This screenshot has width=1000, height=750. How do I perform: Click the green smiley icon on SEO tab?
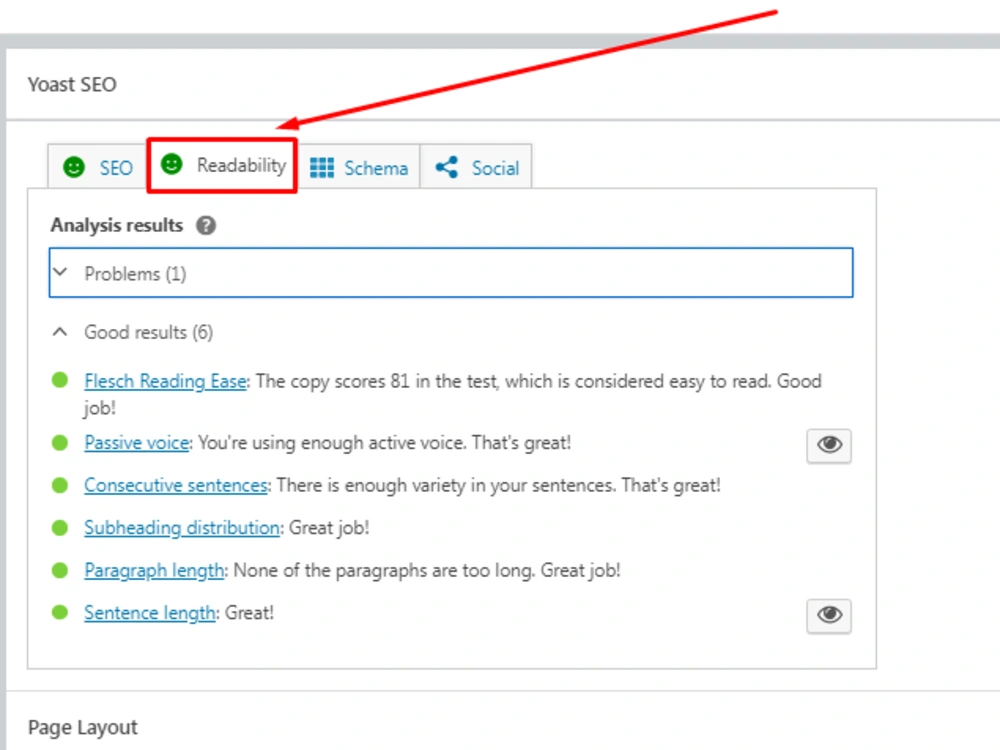pos(74,167)
